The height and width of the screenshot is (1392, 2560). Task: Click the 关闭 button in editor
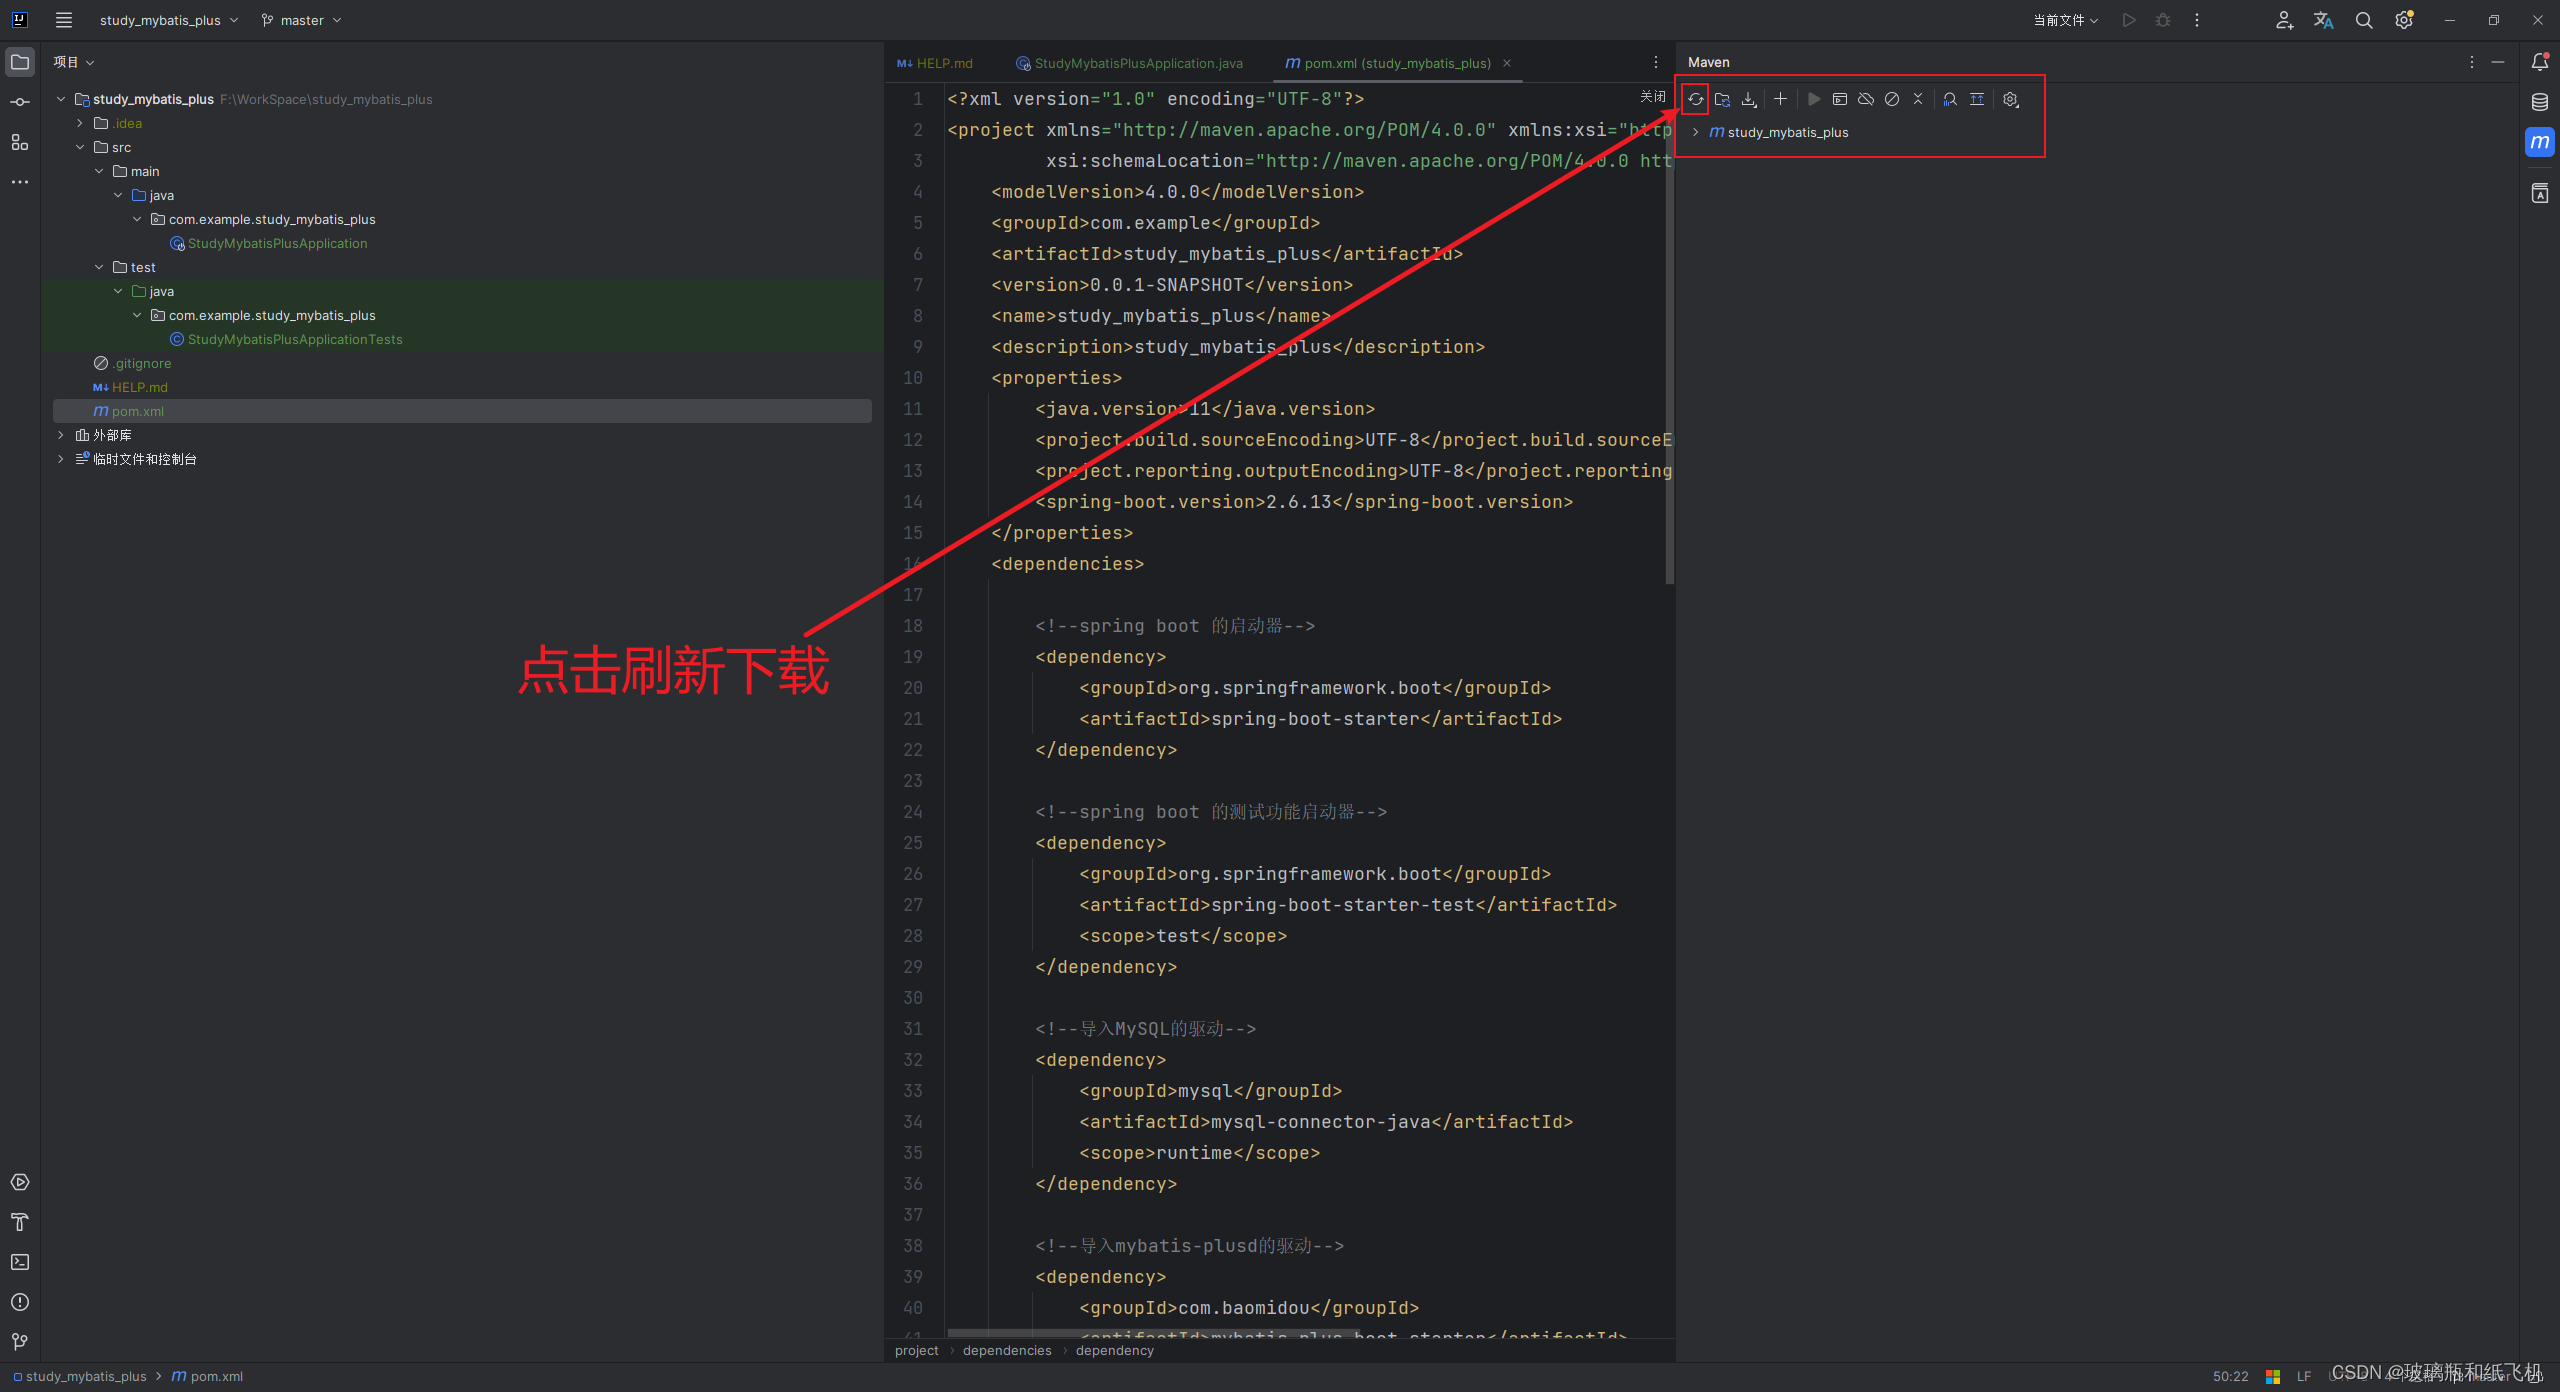[1653, 97]
